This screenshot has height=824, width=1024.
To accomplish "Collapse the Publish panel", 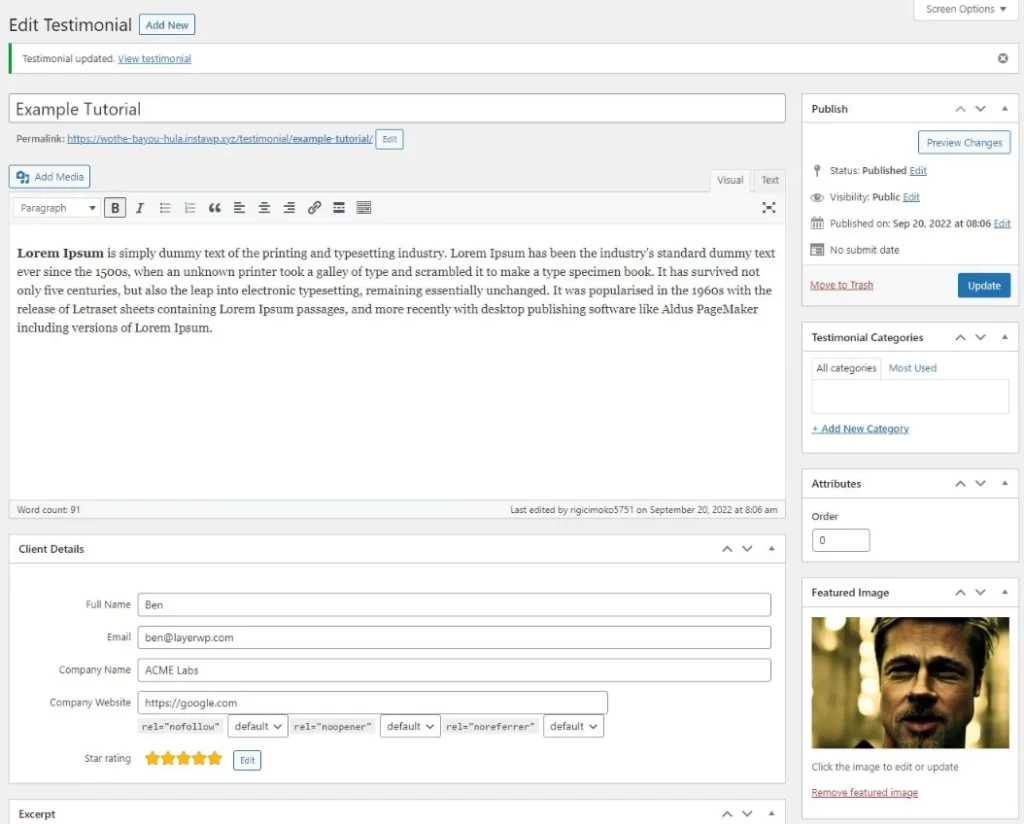I will [x=1004, y=108].
